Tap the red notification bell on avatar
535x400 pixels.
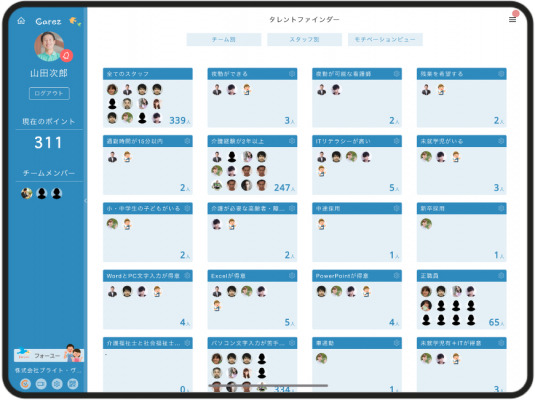pyautogui.click(x=67, y=55)
